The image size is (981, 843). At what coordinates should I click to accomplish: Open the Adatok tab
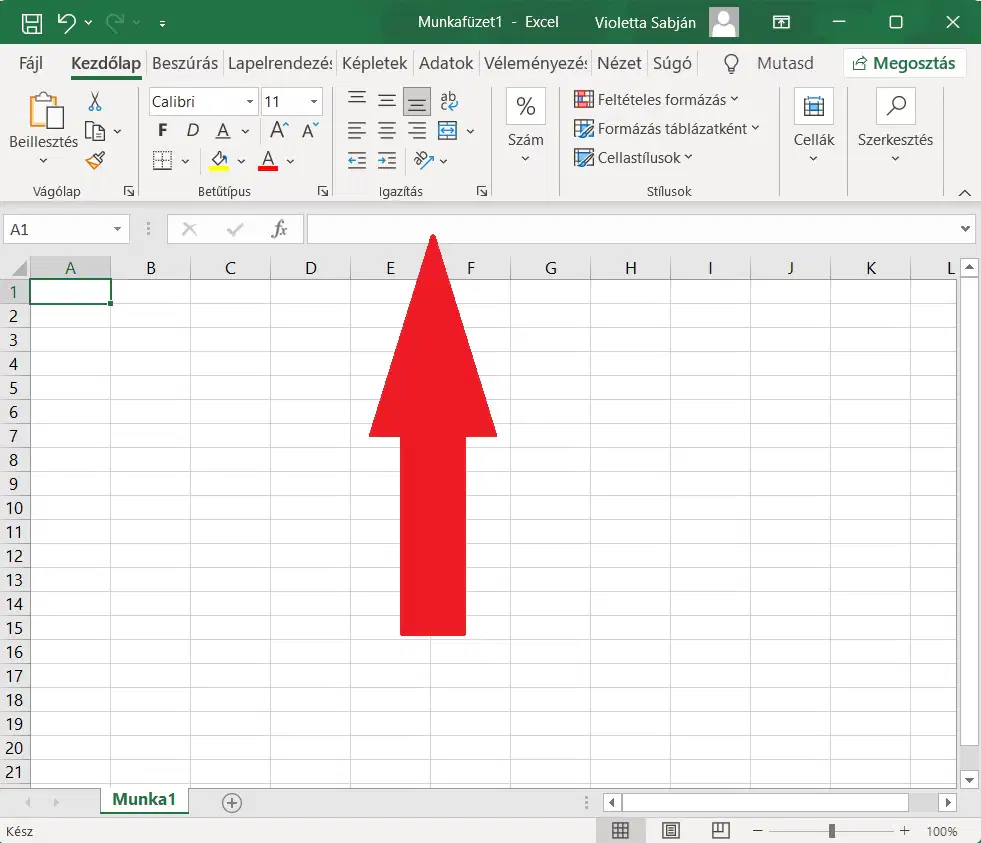pyautogui.click(x=445, y=63)
